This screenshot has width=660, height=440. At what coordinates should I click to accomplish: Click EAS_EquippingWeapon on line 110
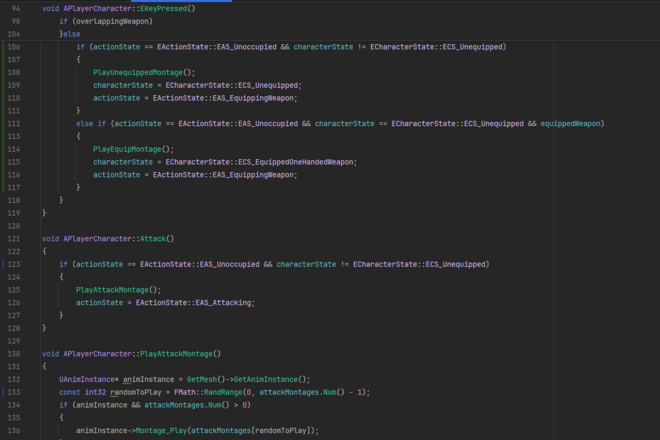253,98
